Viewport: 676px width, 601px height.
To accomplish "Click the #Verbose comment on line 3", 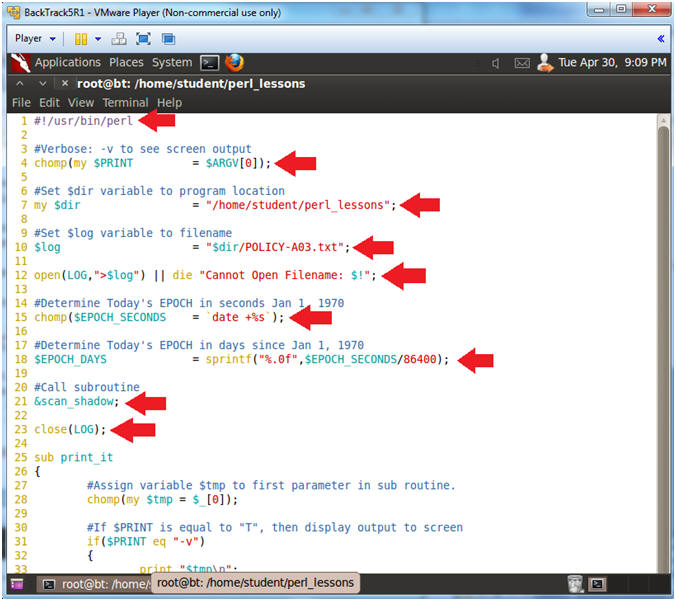I will point(142,149).
